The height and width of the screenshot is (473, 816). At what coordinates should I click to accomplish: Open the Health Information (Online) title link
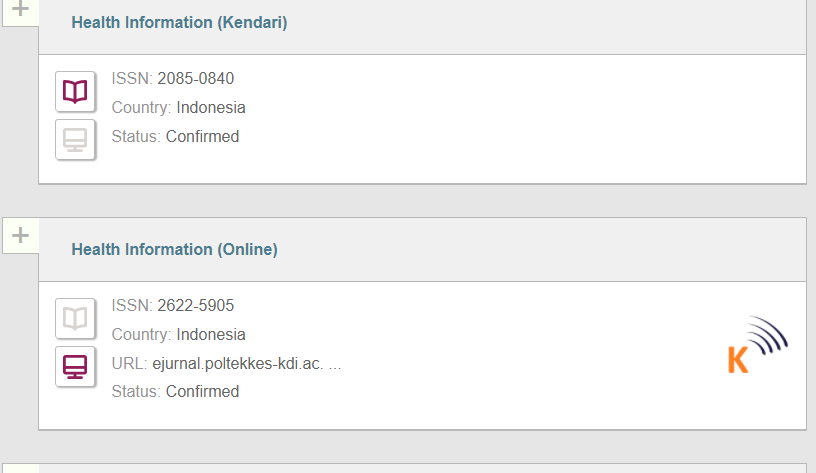(174, 249)
